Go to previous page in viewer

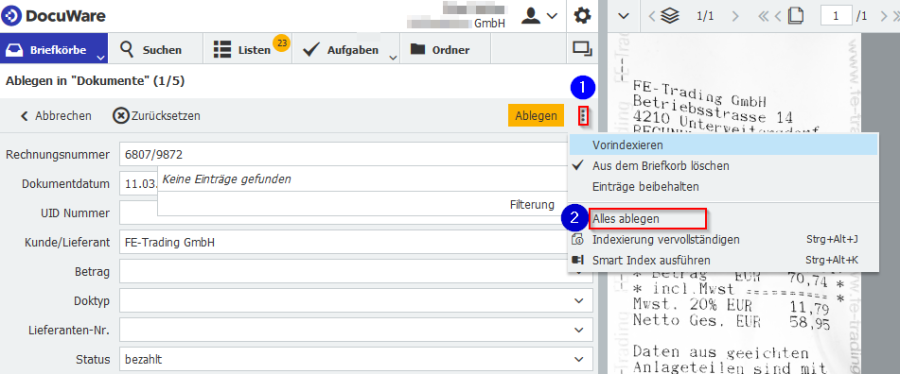(x=778, y=16)
